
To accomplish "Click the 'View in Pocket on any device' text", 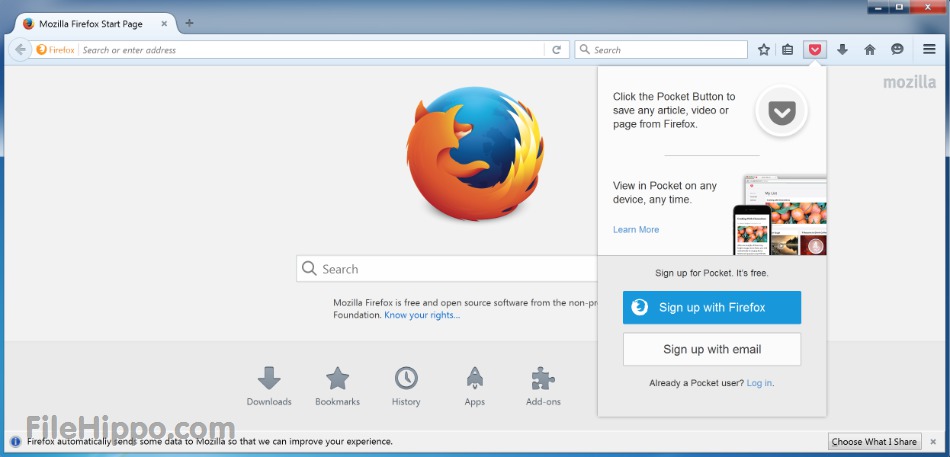I will pos(665,192).
